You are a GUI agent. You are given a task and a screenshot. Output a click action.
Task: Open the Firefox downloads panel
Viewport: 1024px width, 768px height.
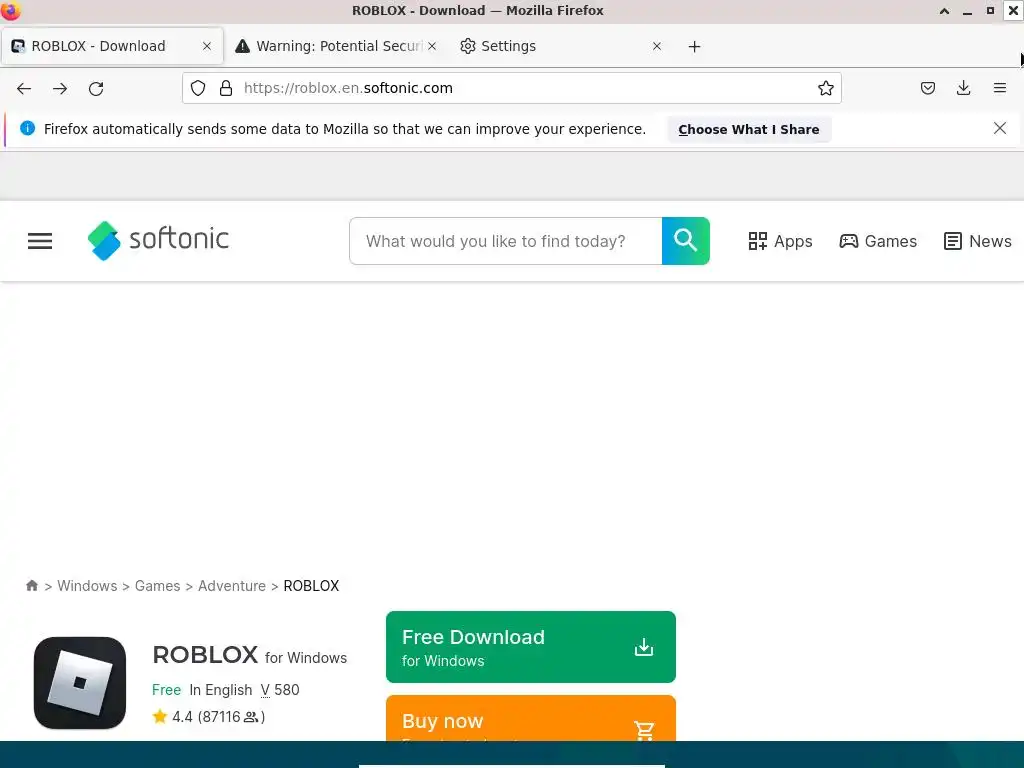click(x=963, y=88)
